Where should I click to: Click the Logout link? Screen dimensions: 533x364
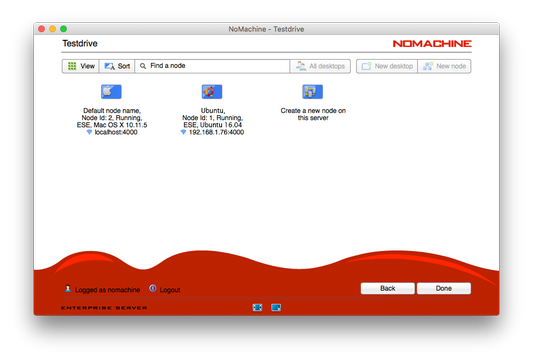pos(170,290)
